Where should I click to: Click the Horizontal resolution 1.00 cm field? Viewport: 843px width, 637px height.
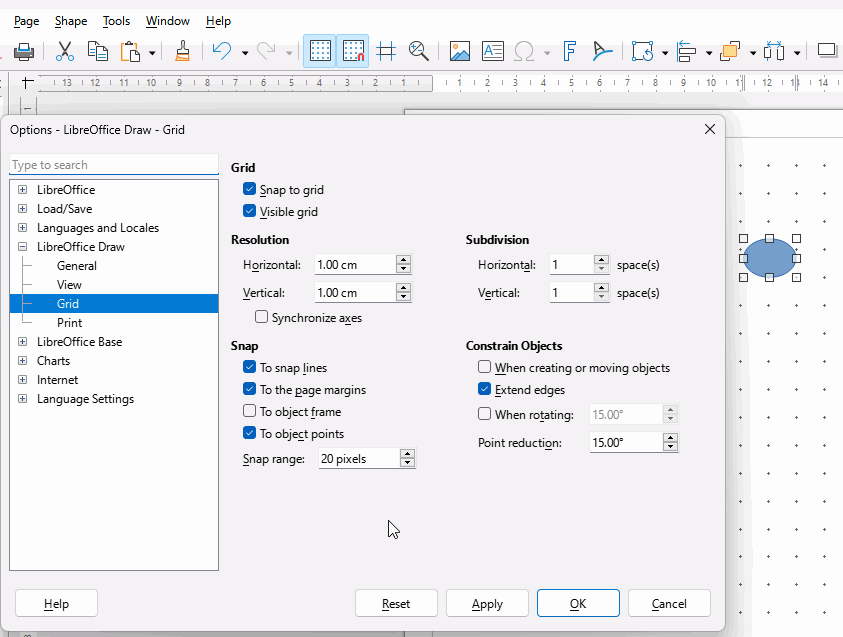355,264
